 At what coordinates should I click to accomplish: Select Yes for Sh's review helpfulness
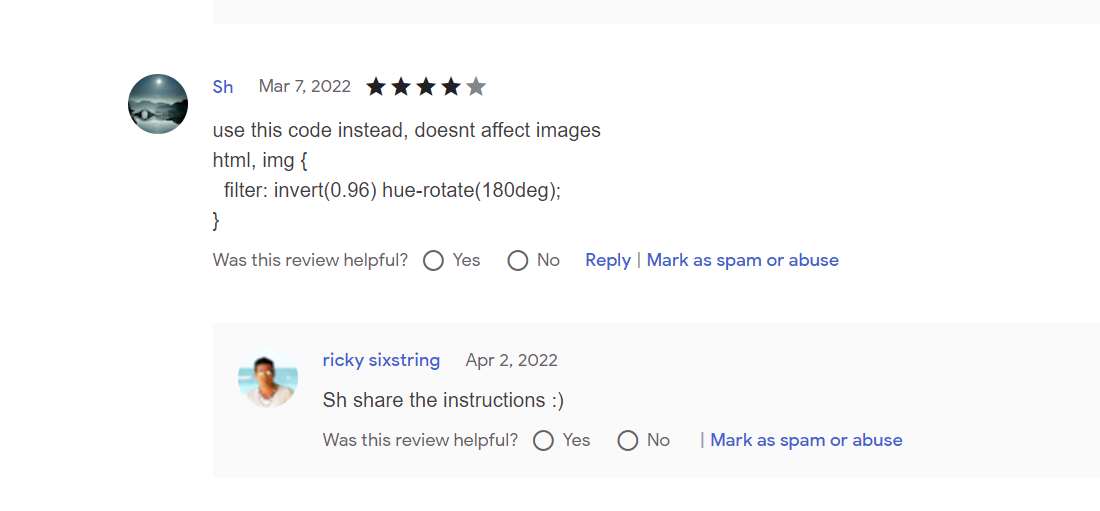(434, 261)
